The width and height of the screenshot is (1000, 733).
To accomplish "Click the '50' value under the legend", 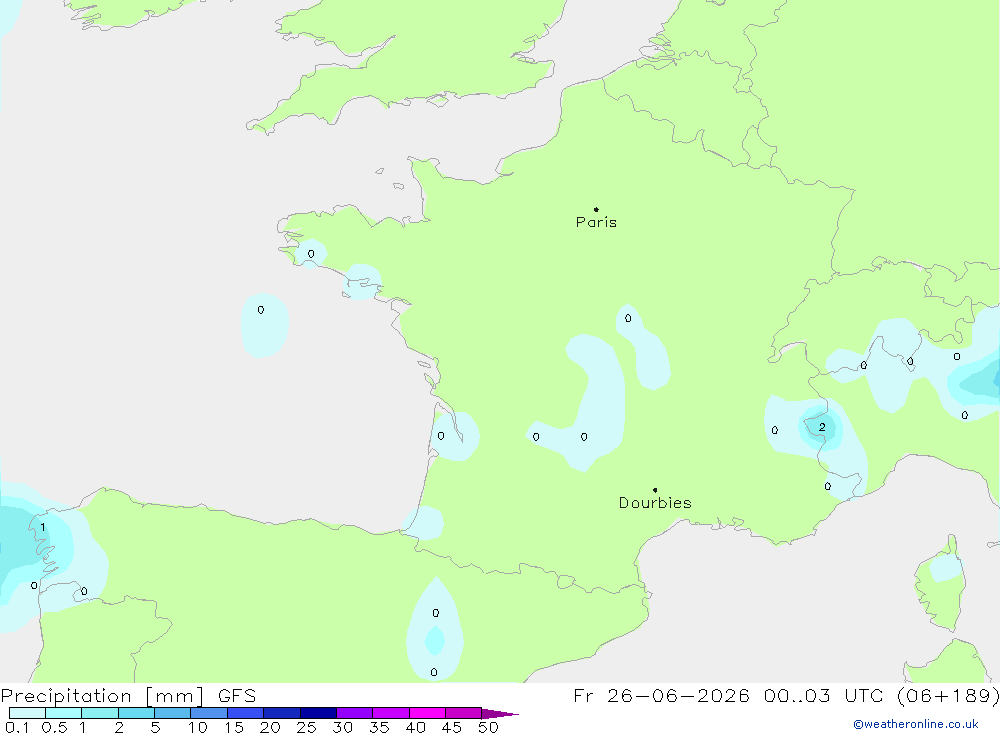I will [x=489, y=727].
